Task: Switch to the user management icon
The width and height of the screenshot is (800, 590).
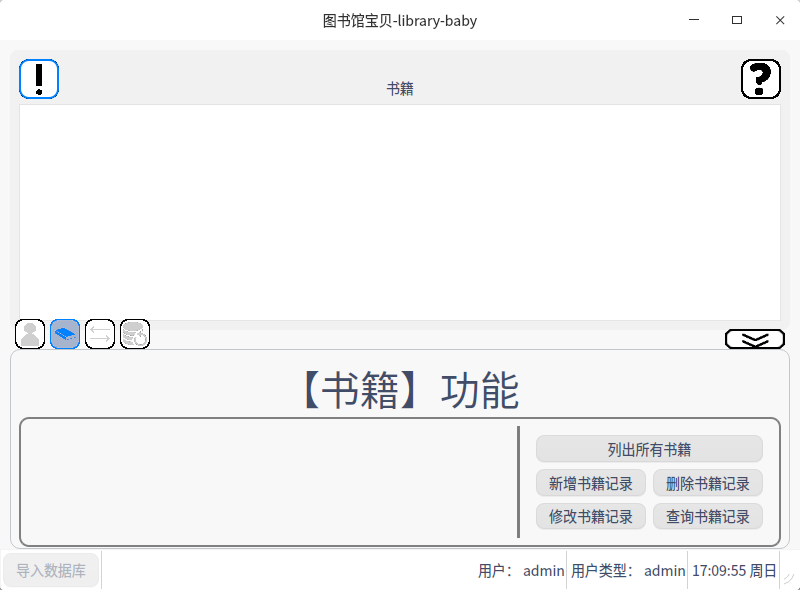Action: (x=31, y=334)
